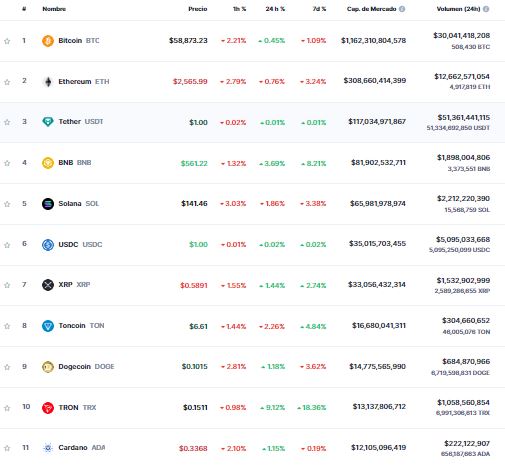This screenshot has height=467, width=505.
Task: Click the XRP logo icon
Action: [48, 285]
